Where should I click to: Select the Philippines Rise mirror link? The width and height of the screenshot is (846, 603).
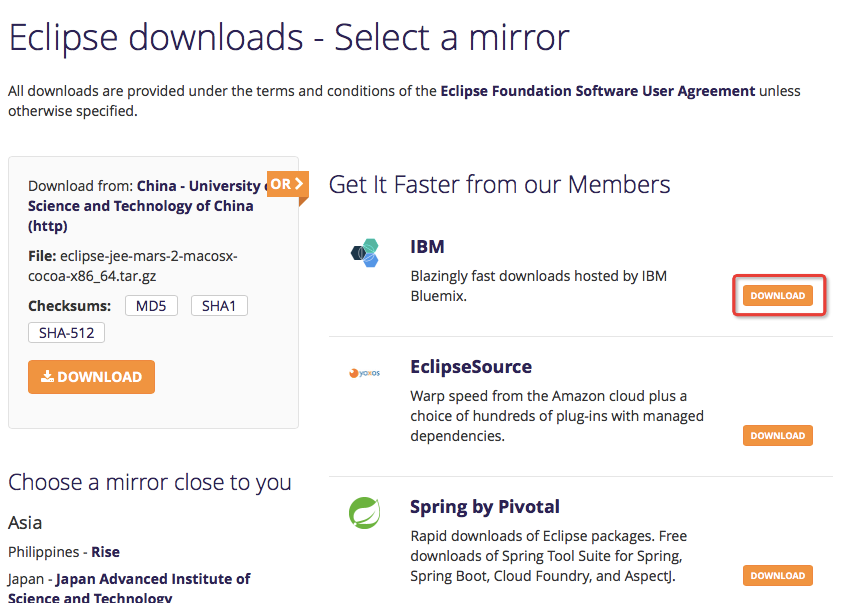coord(106,552)
